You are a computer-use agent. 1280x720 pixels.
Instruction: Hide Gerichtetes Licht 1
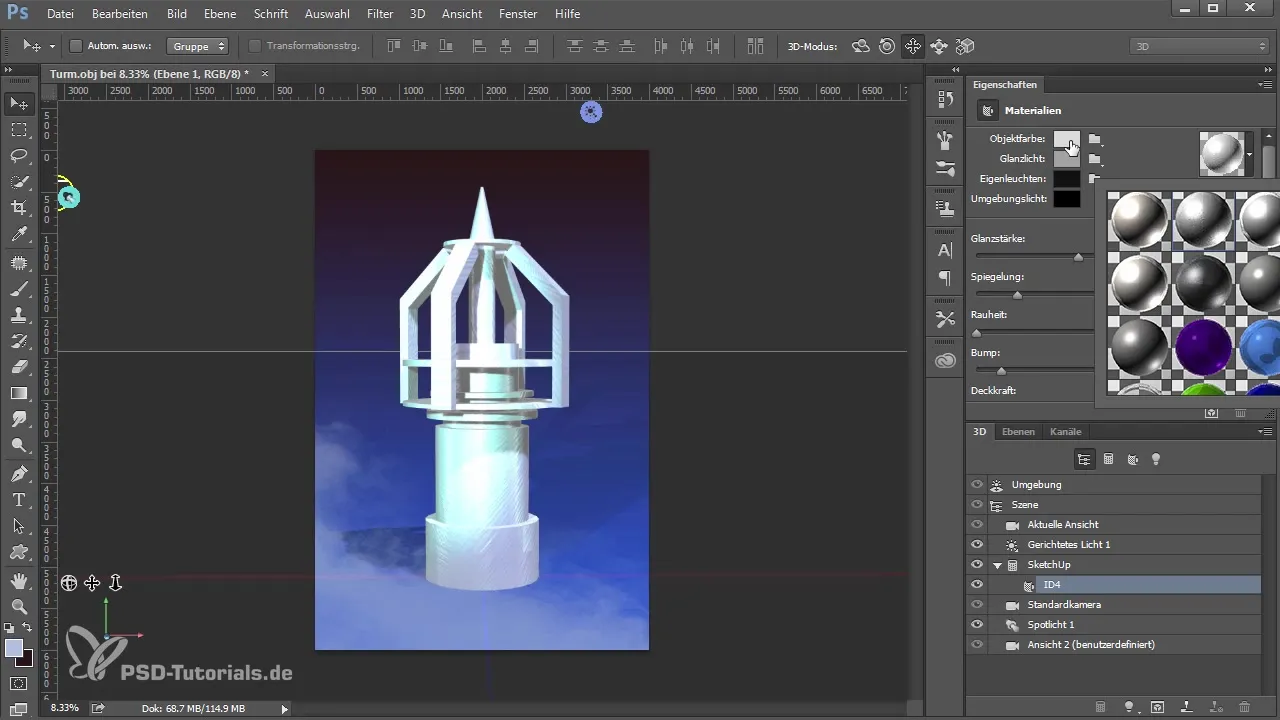point(977,544)
